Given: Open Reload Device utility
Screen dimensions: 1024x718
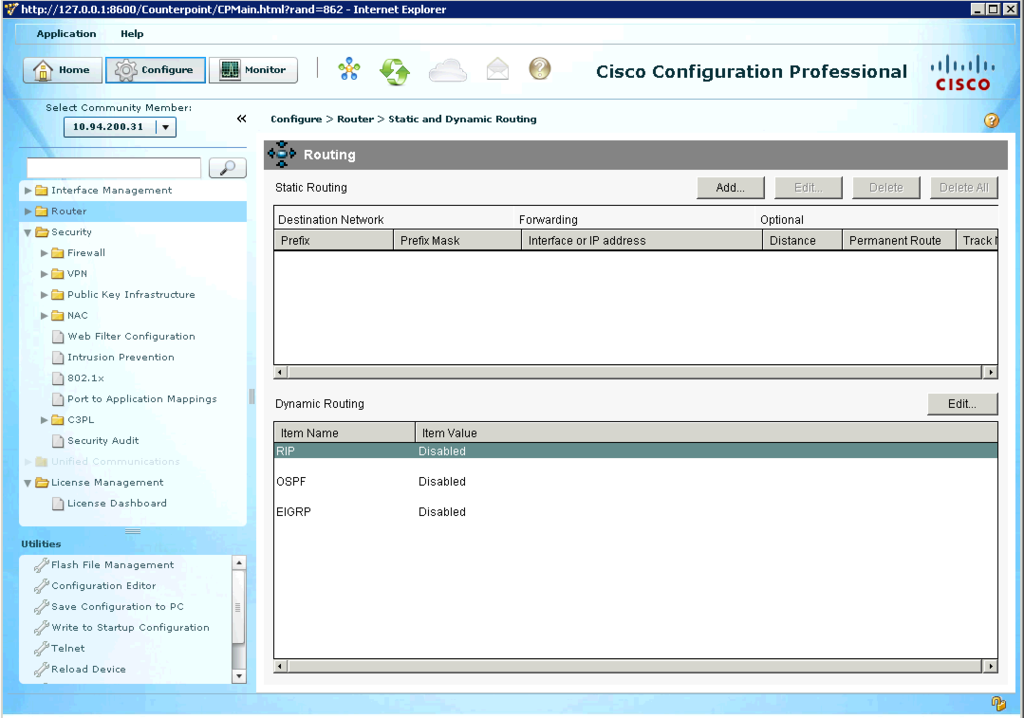Looking at the screenshot, I should coord(88,669).
